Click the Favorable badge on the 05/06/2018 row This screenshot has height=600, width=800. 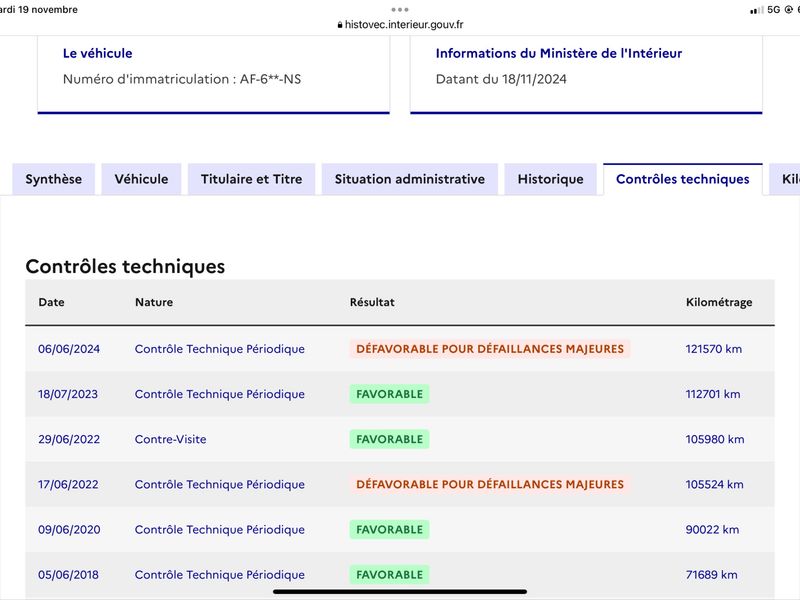coord(389,574)
